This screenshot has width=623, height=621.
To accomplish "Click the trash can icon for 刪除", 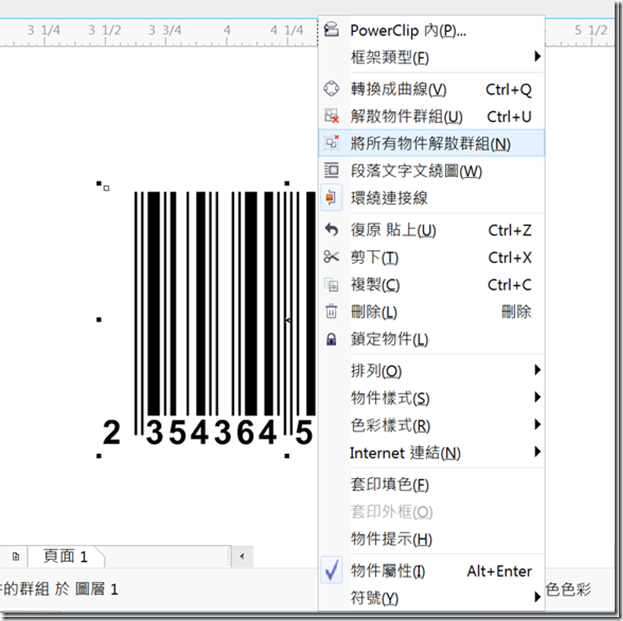I will (331, 311).
